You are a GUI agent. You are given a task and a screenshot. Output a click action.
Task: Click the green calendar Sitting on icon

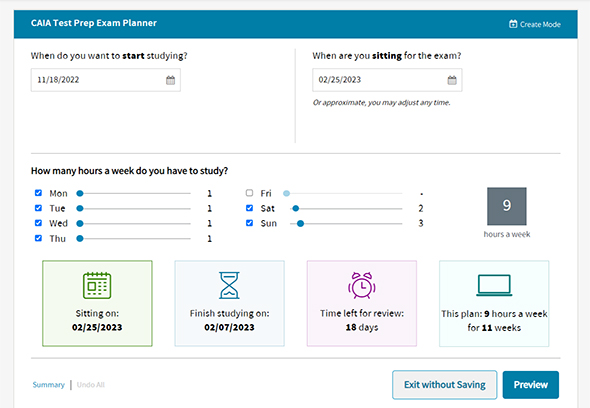click(97, 285)
